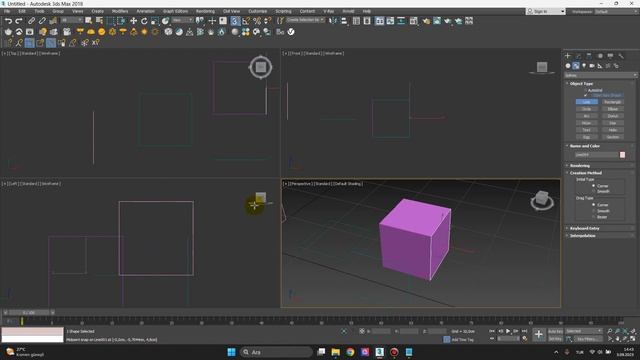Open the File menu

click(x=7, y=11)
